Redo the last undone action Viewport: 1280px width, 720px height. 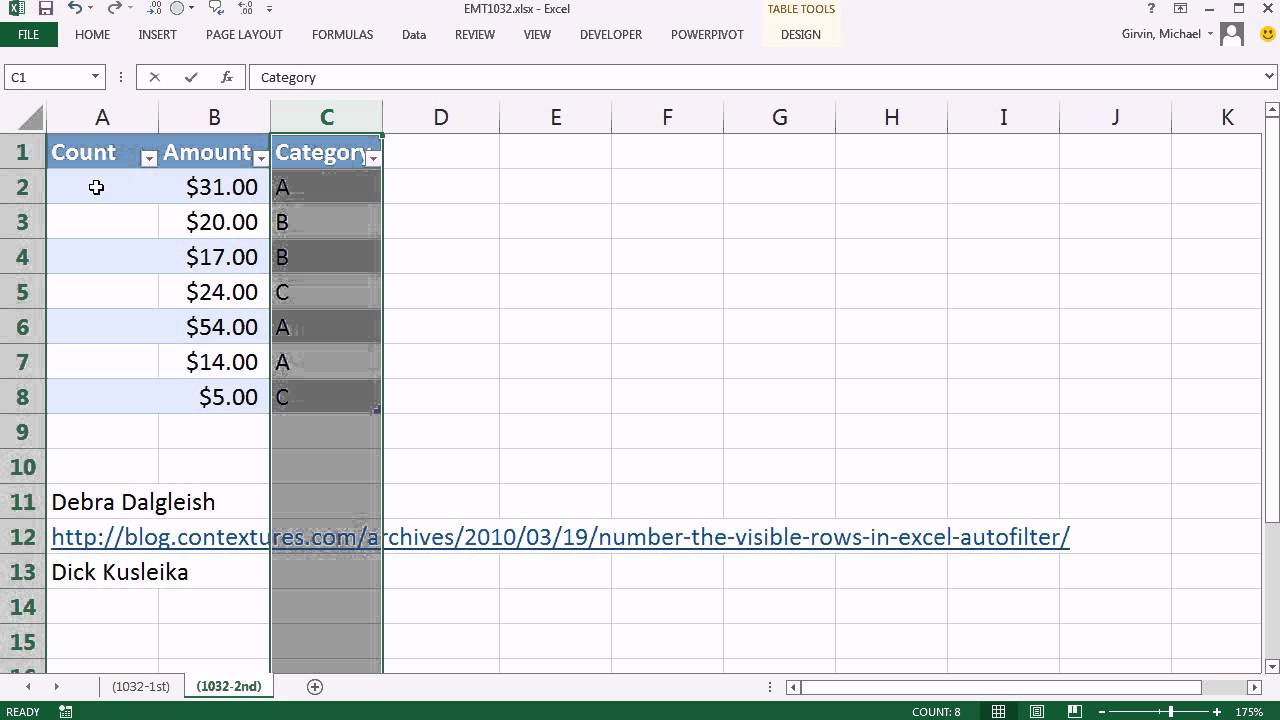[113, 9]
